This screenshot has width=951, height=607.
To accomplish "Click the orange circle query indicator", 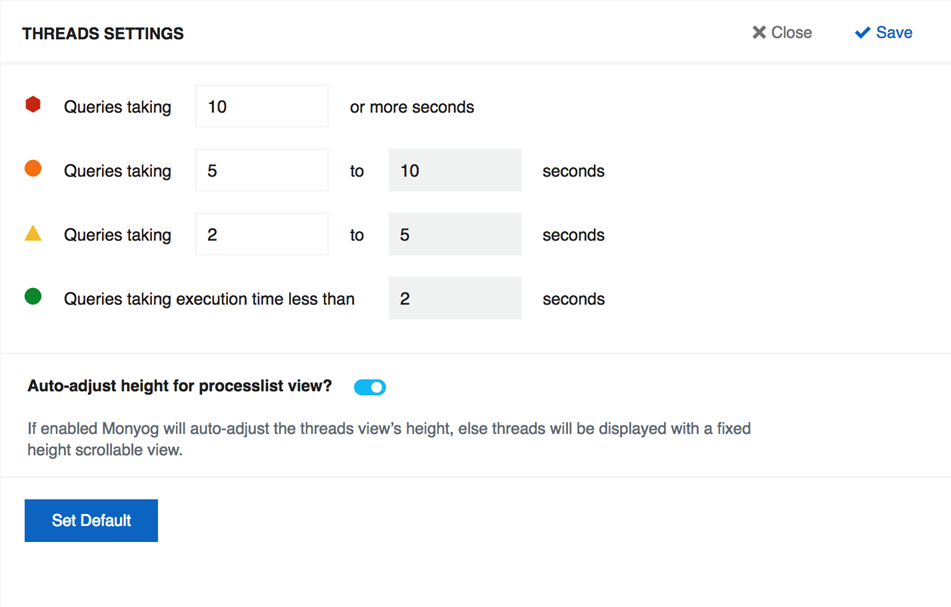I will coord(33,168).
